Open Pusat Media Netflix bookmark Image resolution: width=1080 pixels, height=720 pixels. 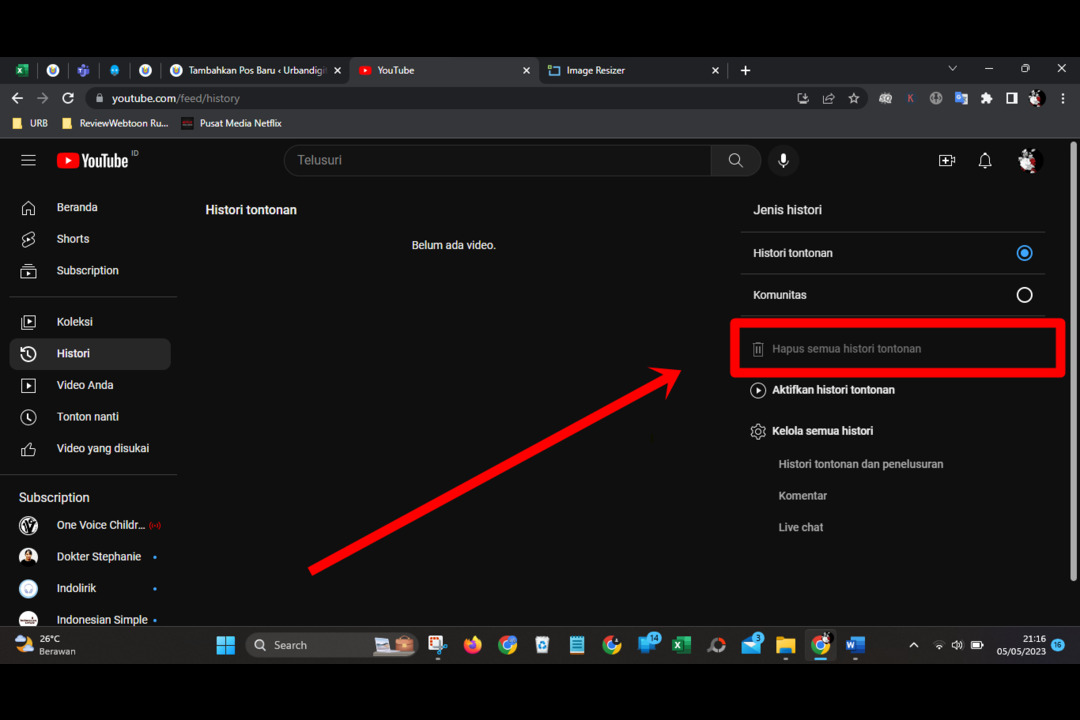pyautogui.click(x=231, y=123)
